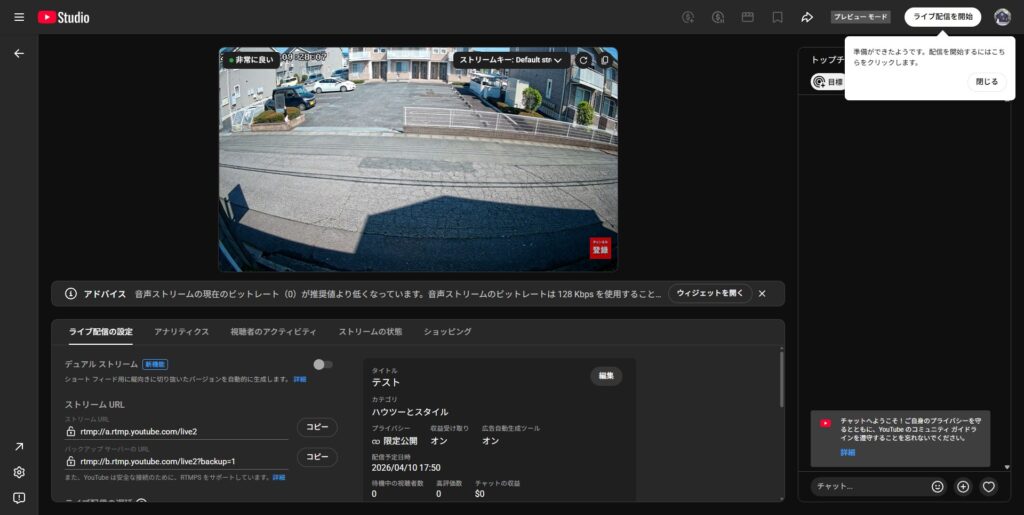Click the YouTube Studio logo

click(63, 18)
